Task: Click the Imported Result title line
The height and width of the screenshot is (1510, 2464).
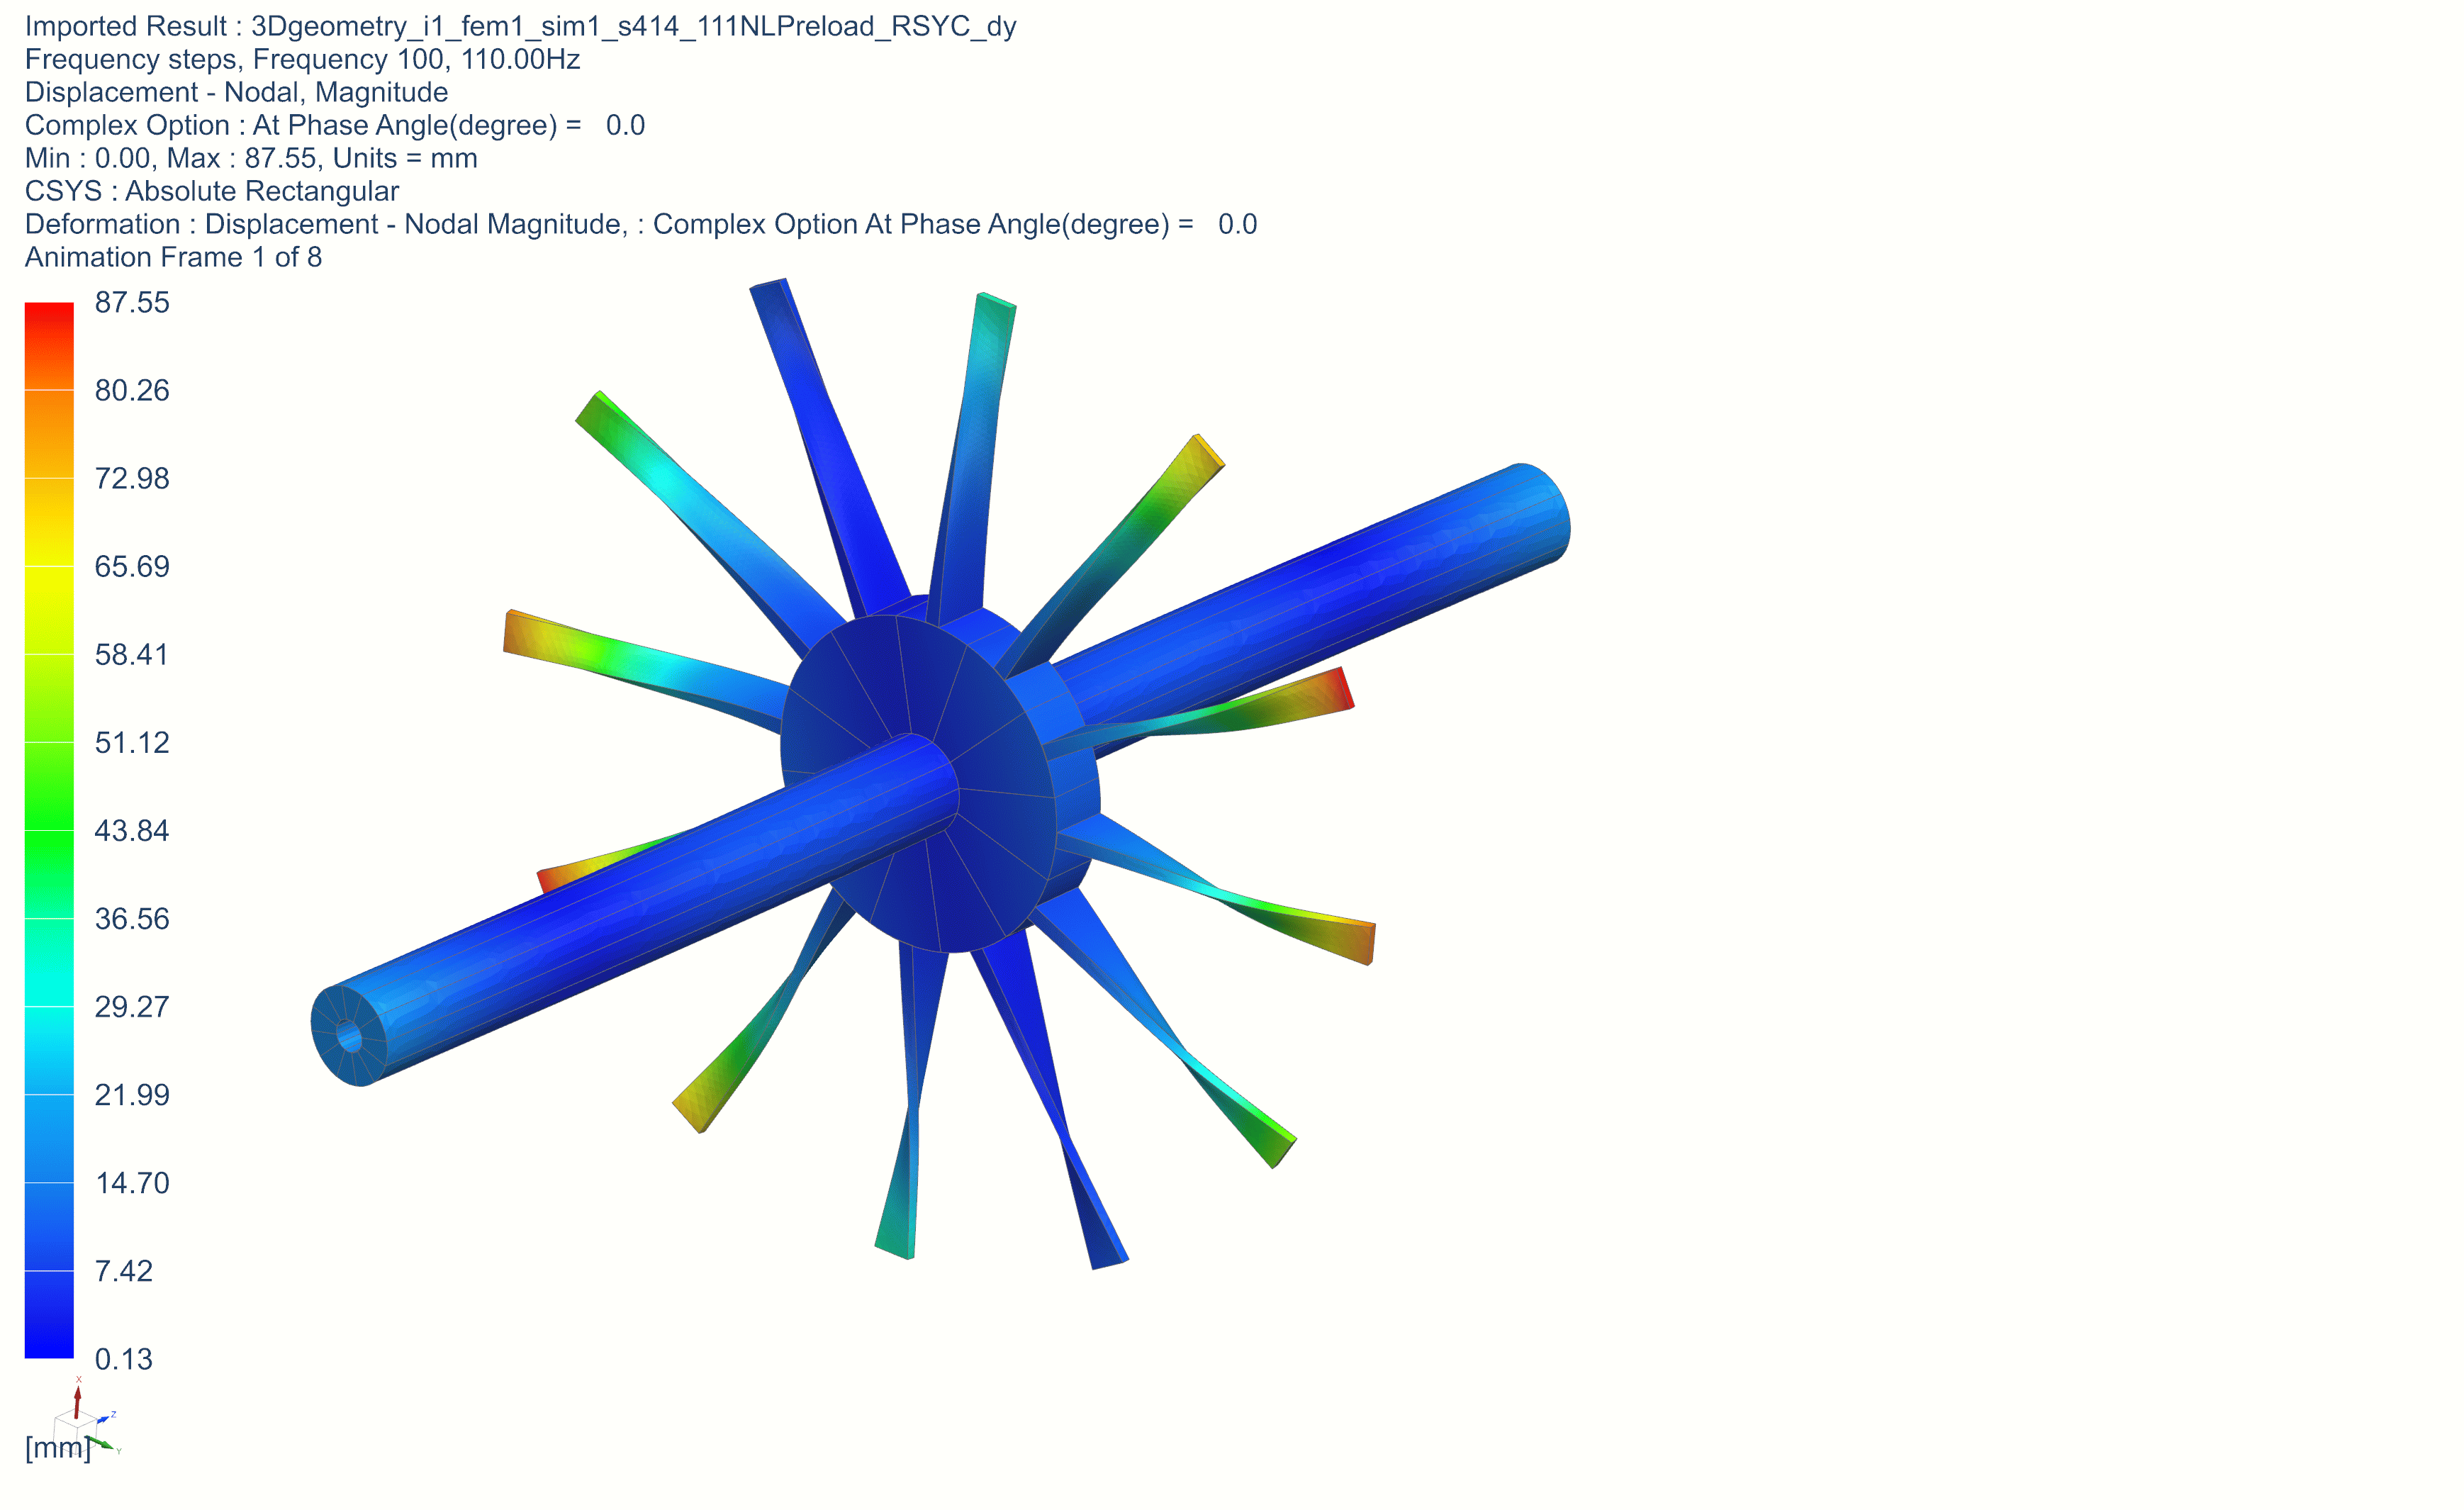Action: pyautogui.click(x=520, y=27)
